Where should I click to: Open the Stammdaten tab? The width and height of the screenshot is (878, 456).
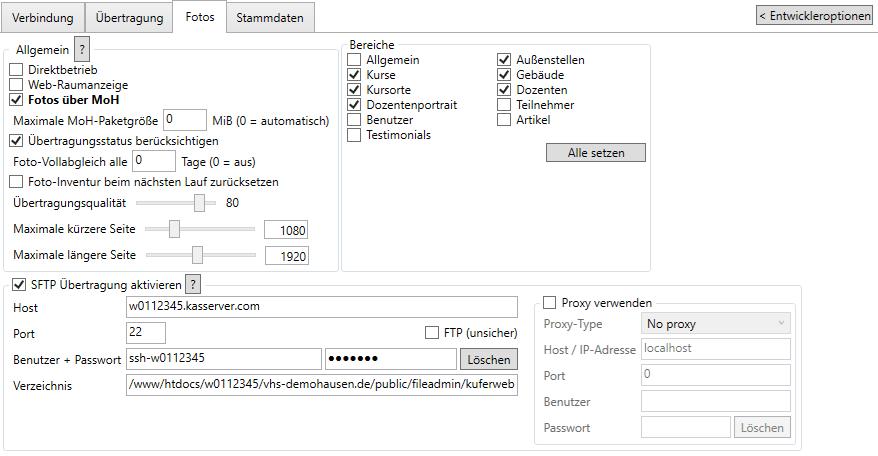[270, 18]
